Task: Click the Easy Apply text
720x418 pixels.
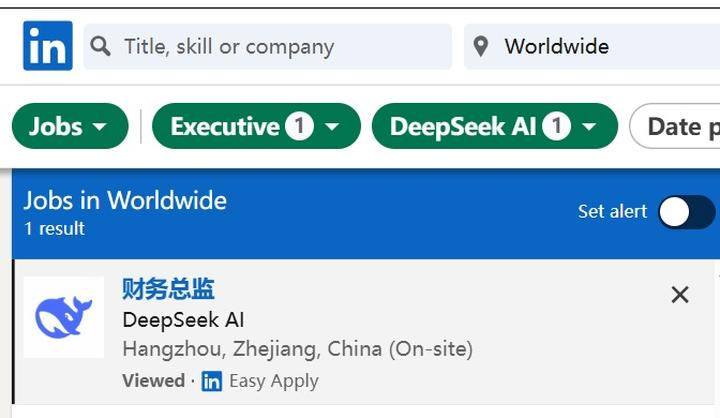Action: 274,381
